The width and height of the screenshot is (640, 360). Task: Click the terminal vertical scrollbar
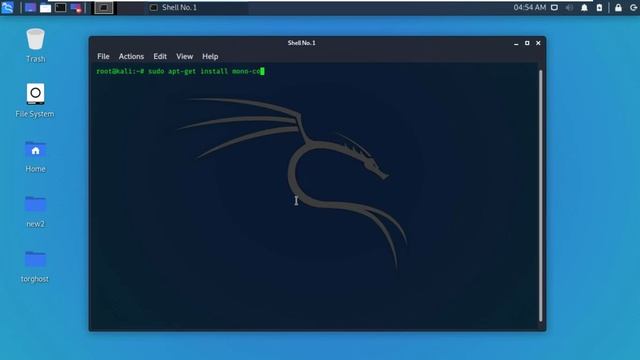(541, 196)
